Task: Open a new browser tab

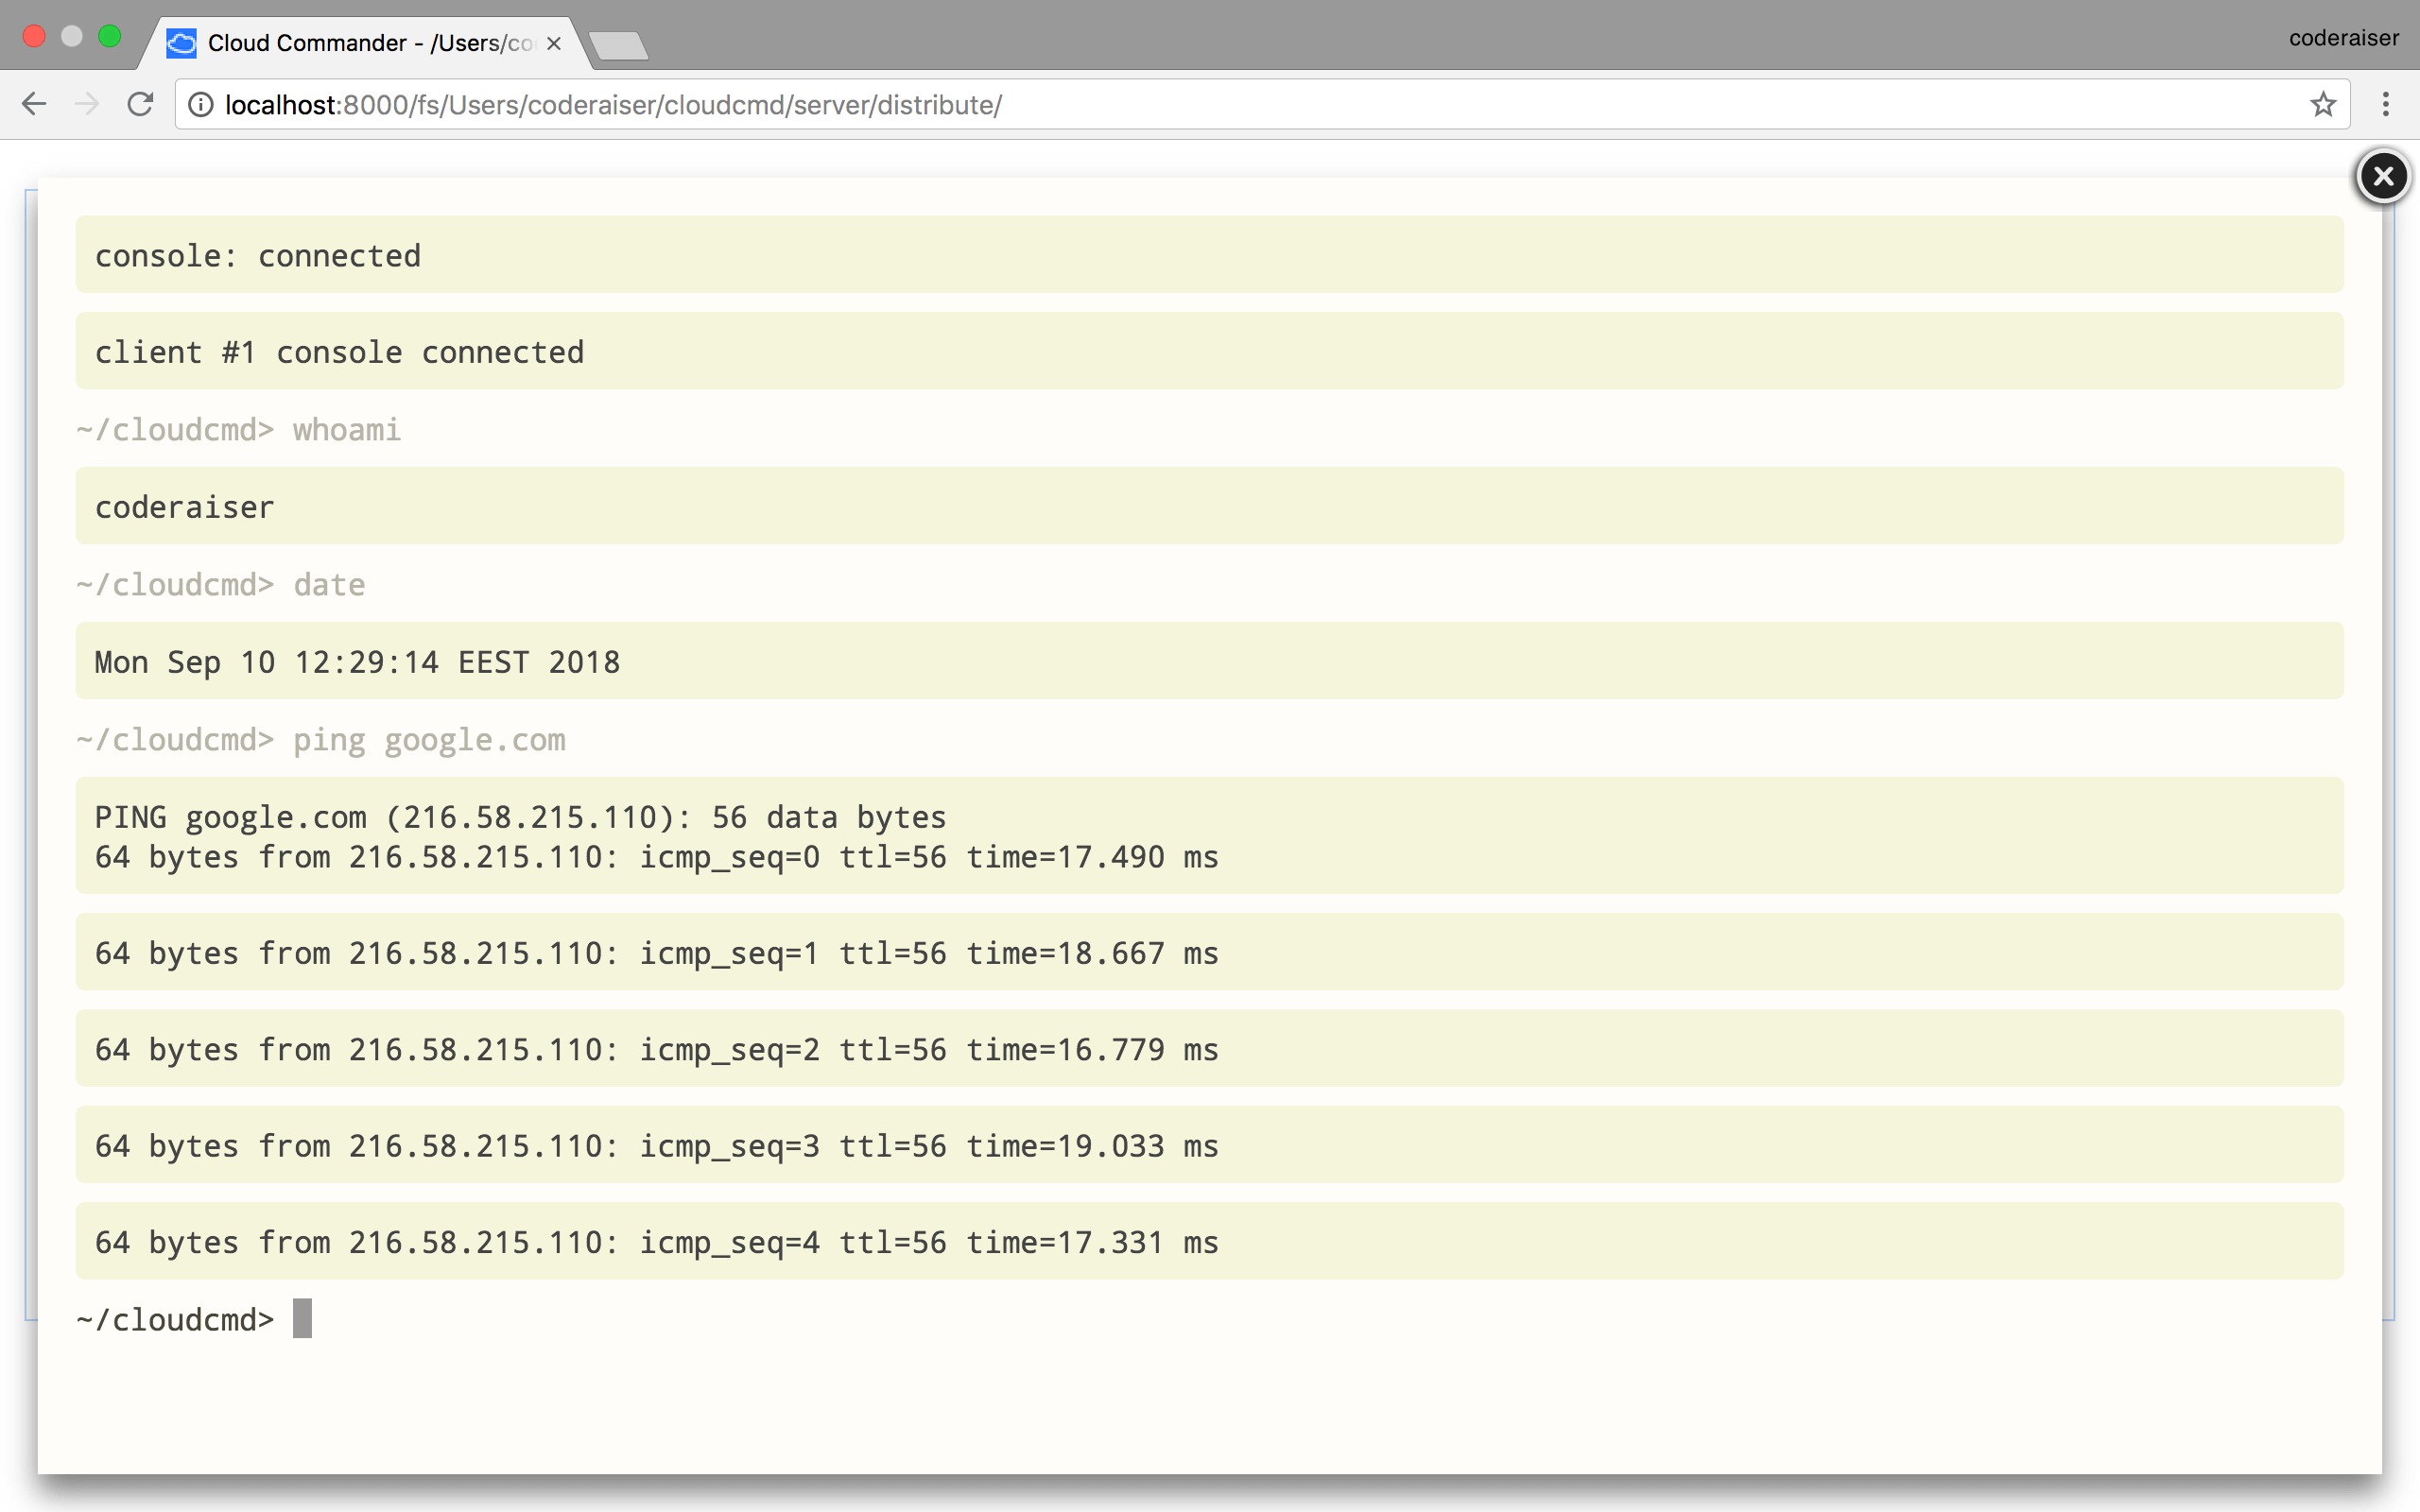Action: pos(618,45)
